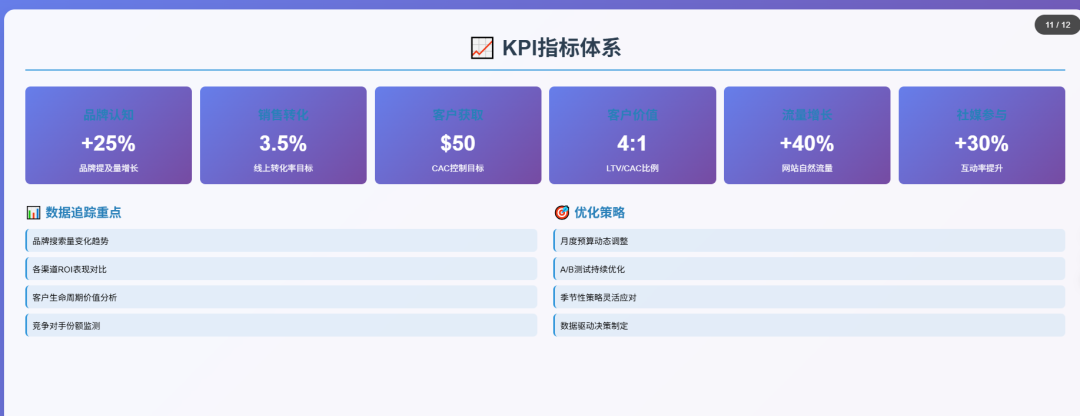Click the target icon beside 优化策略
This screenshot has width=1080, height=416.
click(x=561, y=213)
